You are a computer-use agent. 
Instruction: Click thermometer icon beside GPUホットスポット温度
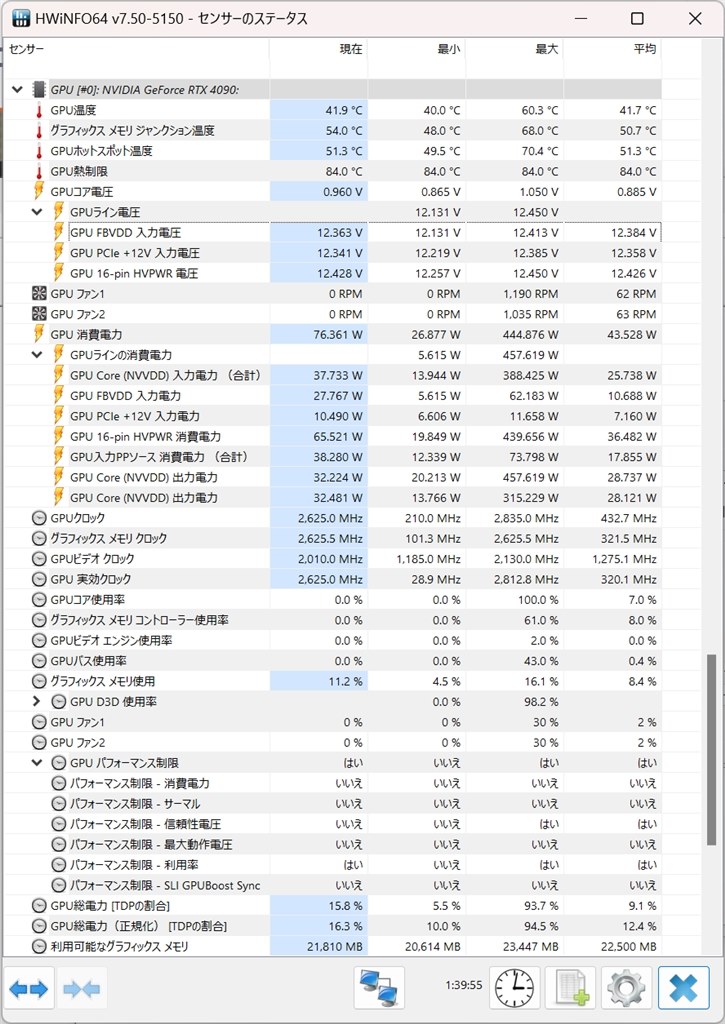(39, 151)
